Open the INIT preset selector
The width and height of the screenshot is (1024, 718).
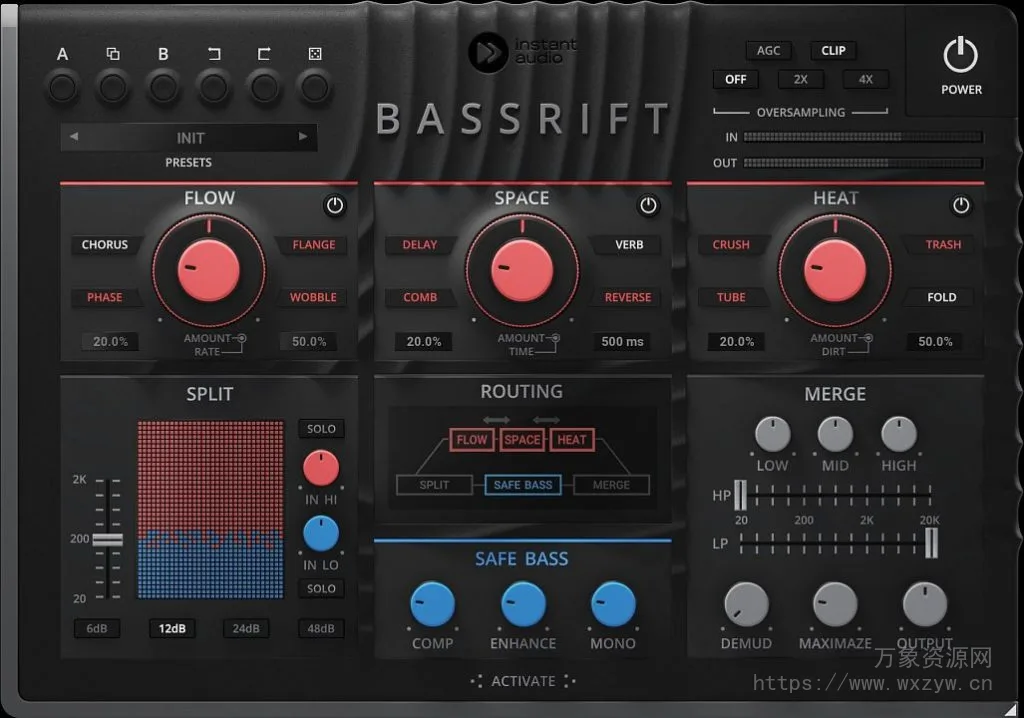pos(188,137)
